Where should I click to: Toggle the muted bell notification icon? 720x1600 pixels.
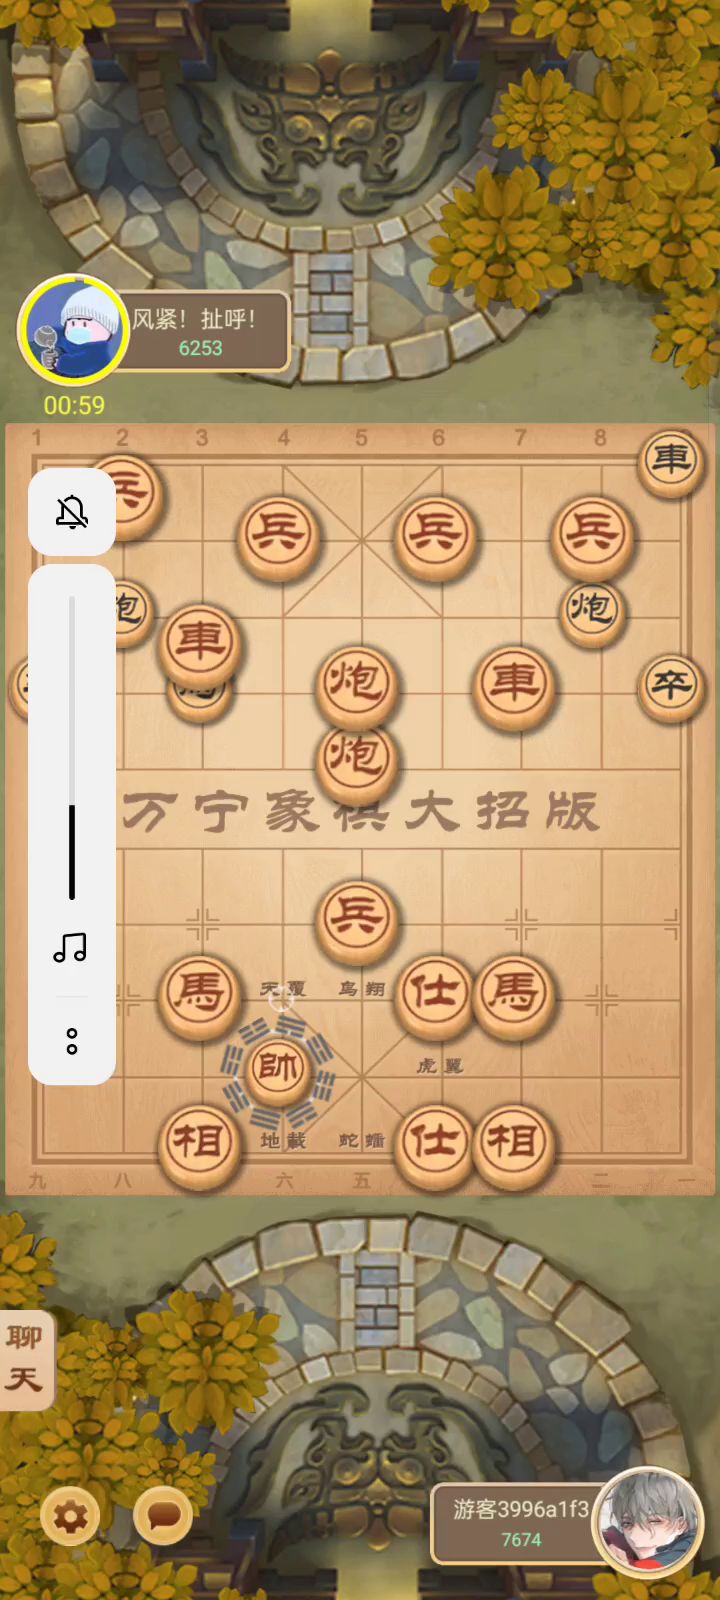coord(72,513)
